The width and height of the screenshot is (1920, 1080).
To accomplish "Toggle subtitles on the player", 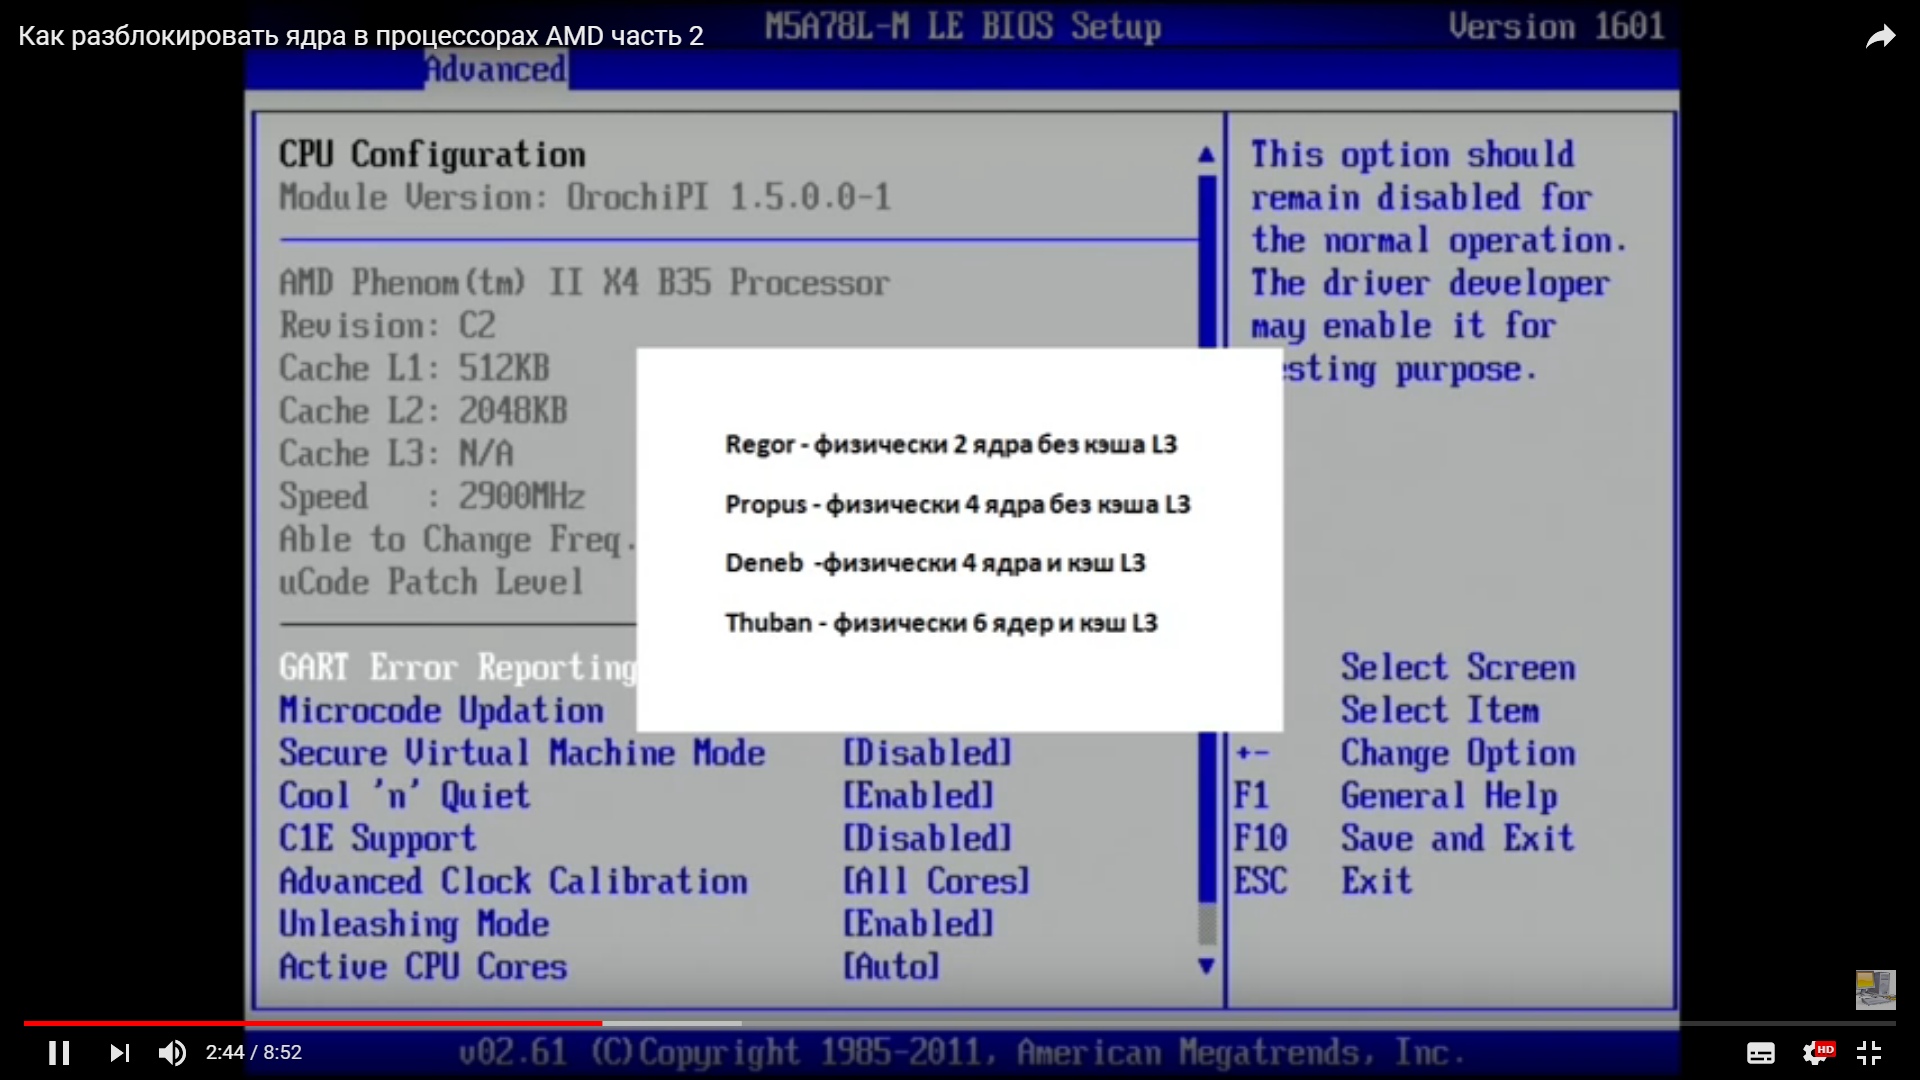I will [1760, 1052].
